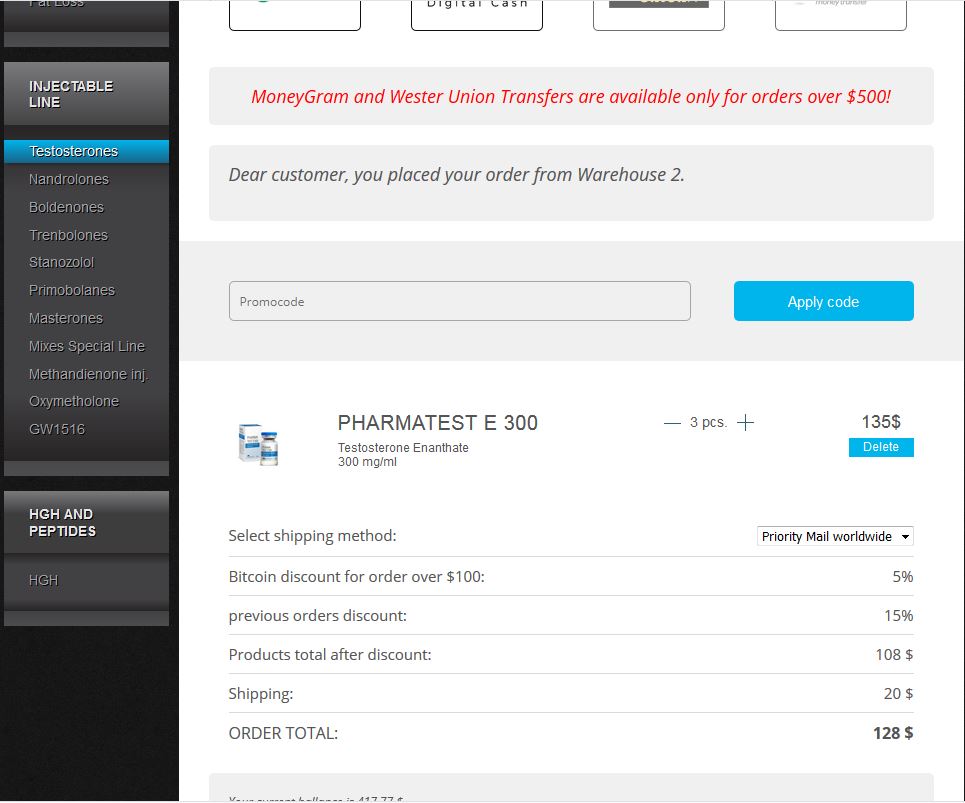Open the Oxymetholone category
The image size is (965, 803).
(74, 401)
